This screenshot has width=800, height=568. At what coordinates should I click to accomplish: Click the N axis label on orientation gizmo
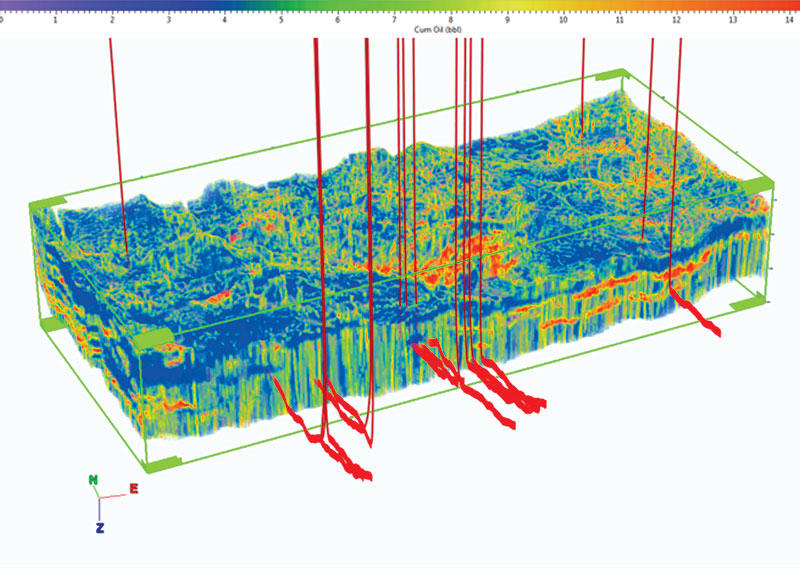point(93,480)
